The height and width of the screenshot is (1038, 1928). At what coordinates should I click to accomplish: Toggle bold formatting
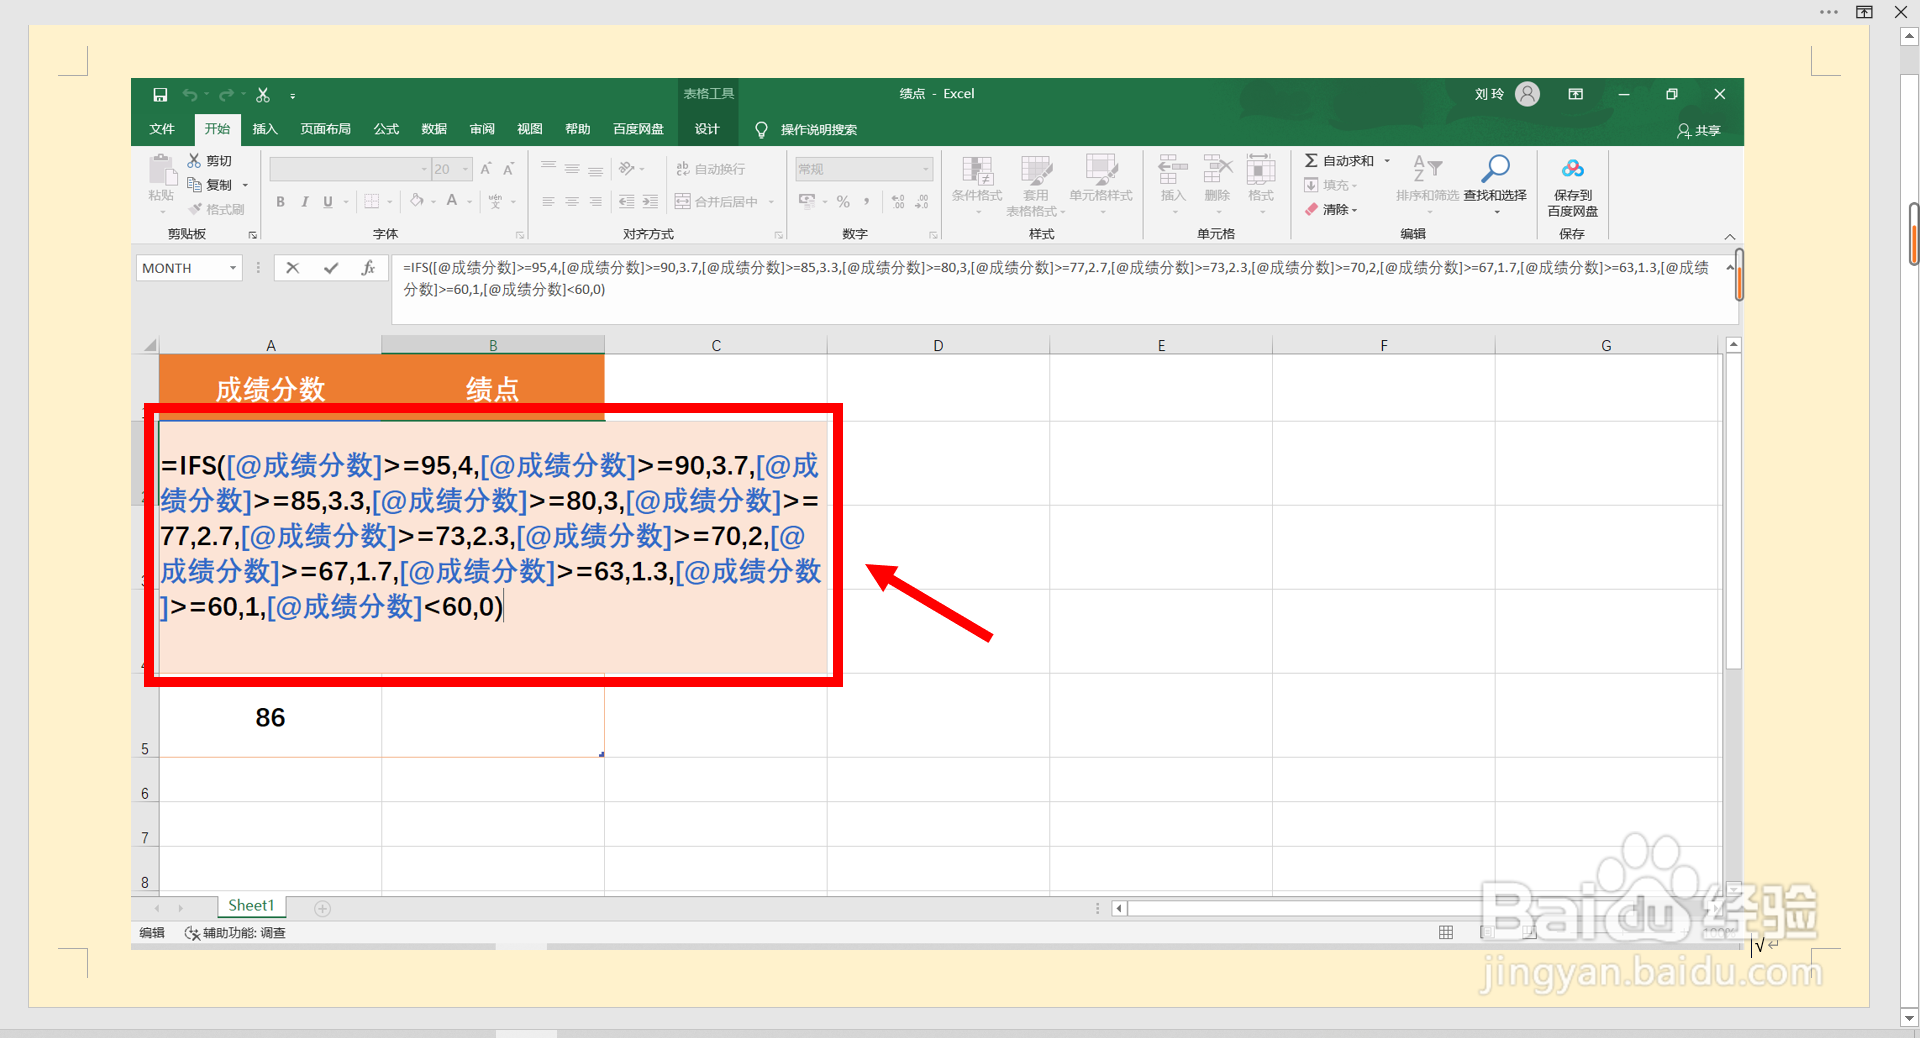coord(280,201)
